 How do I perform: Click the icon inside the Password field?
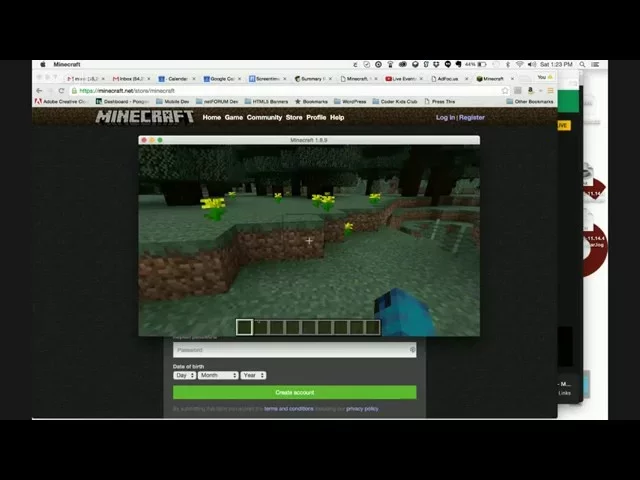(412, 349)
